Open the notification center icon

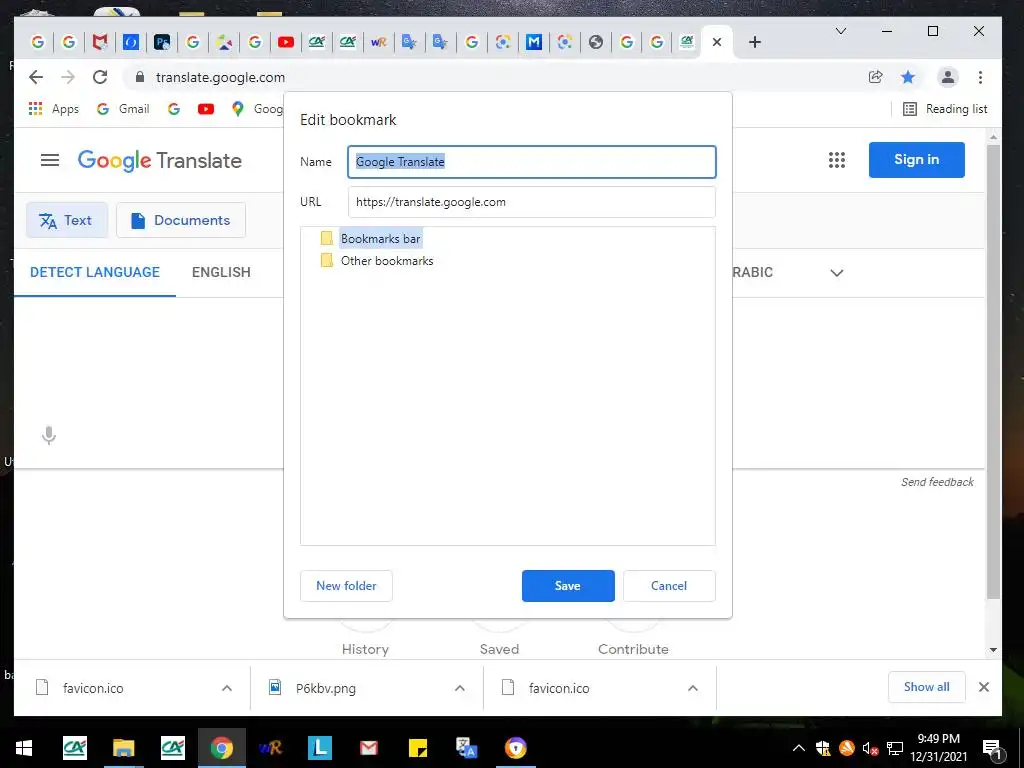point(992,749)
